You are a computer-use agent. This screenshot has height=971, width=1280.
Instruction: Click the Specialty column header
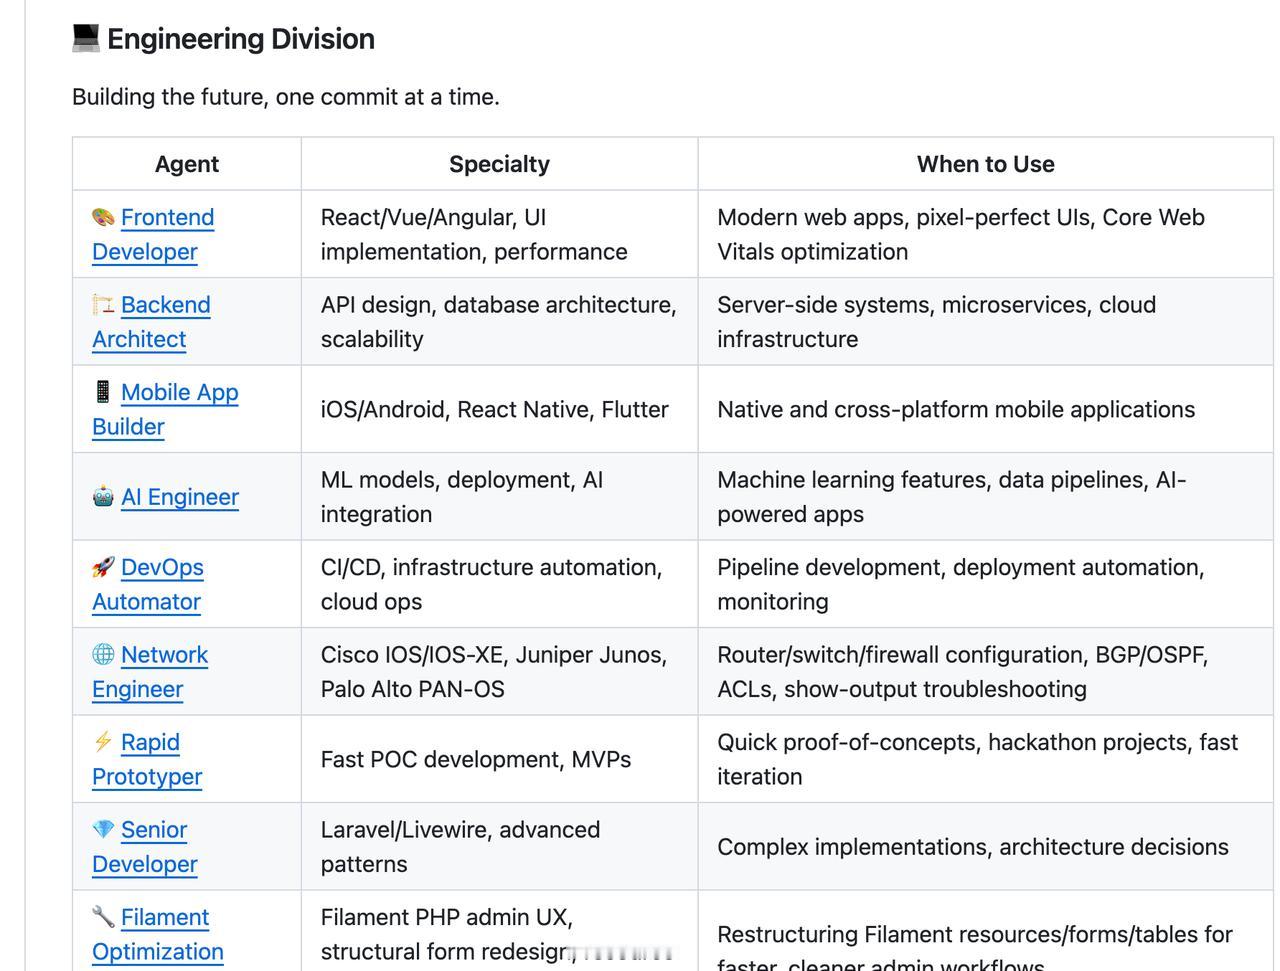499,164
